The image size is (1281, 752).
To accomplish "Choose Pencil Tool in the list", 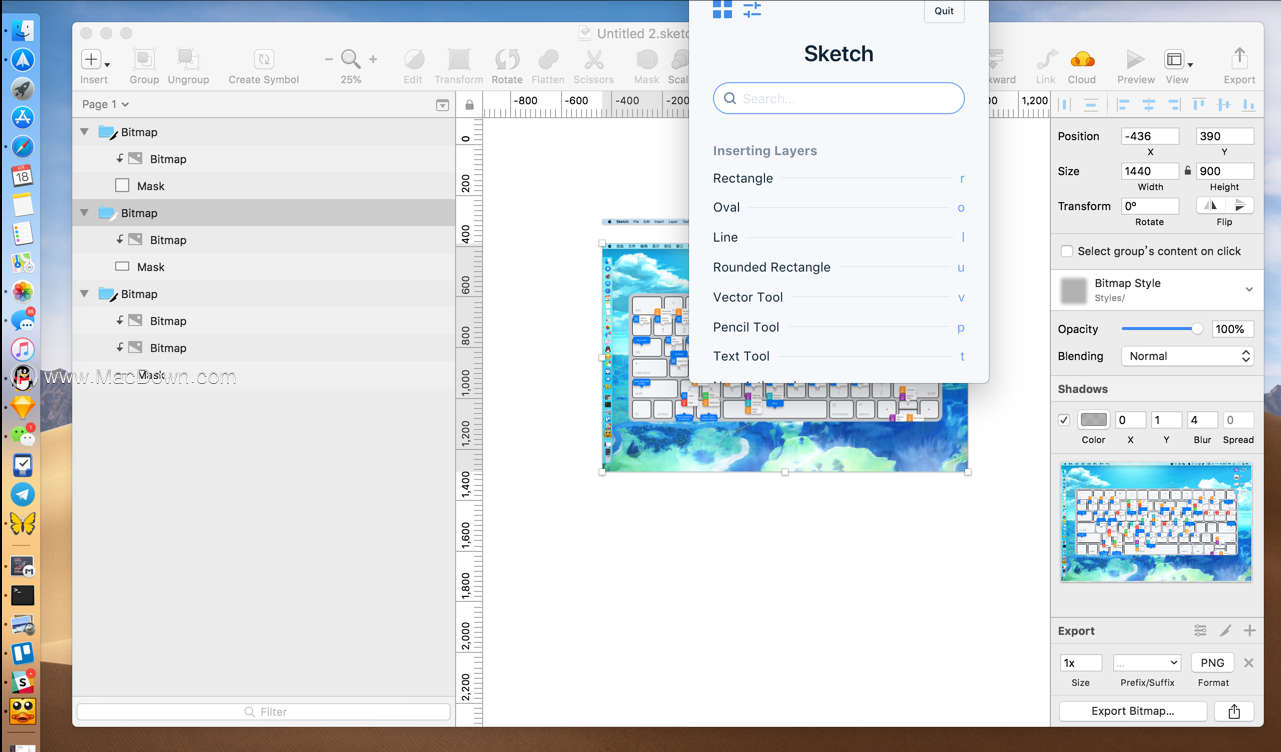I will click(838, 327).
